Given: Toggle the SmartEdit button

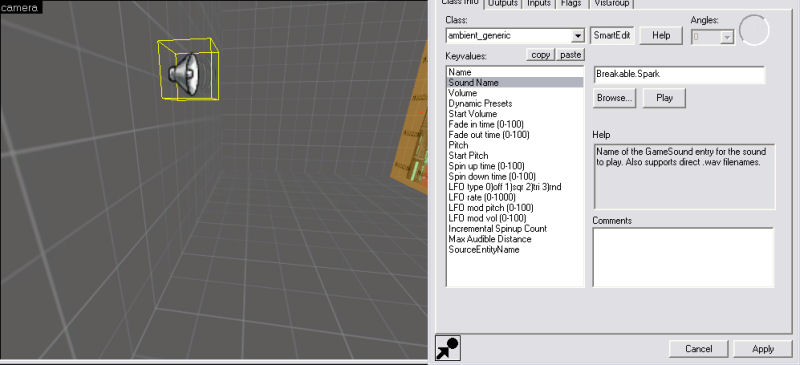Looking at the screenshot, I should pos(612,36).
